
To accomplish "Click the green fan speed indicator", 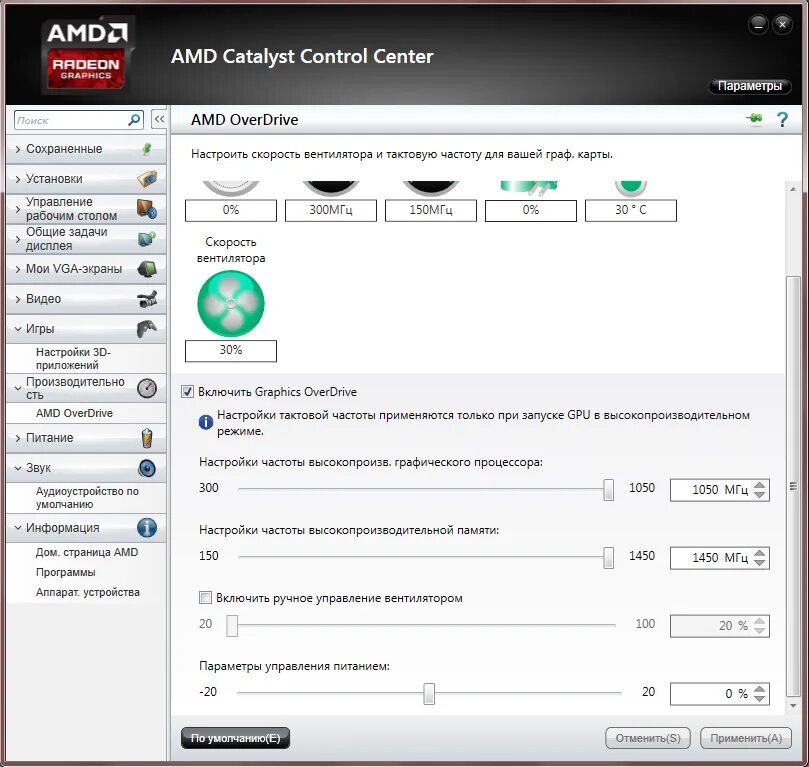I will click(x=231, y=304).
